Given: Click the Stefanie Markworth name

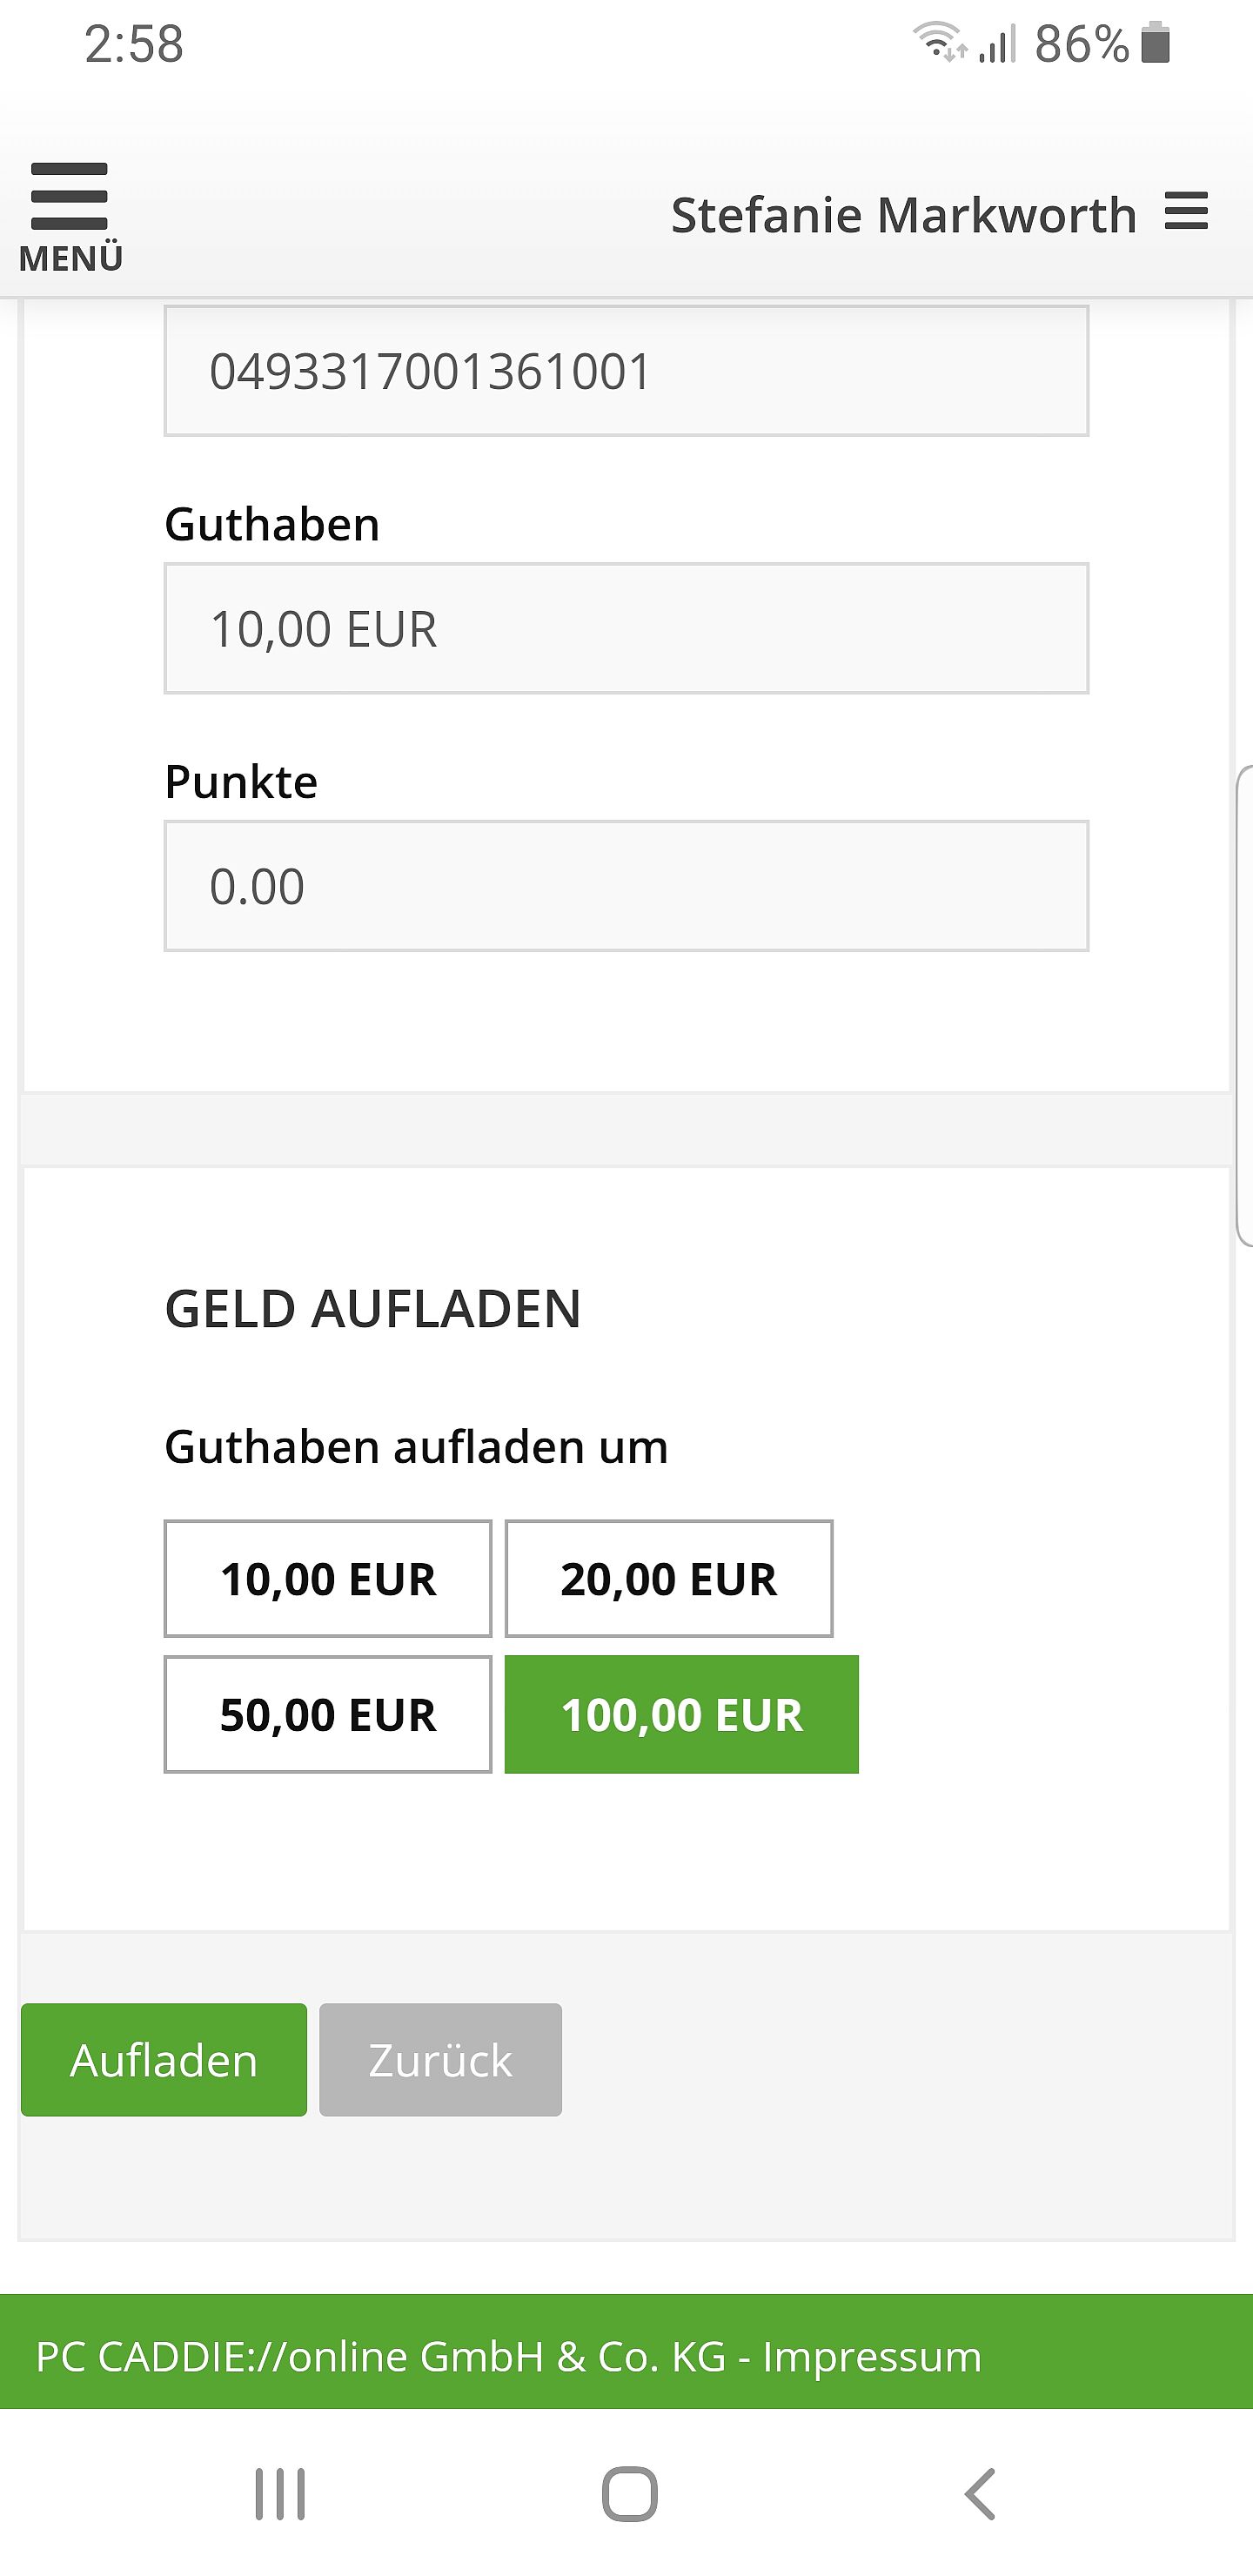Looking at the screenshot, I should 904,214.
